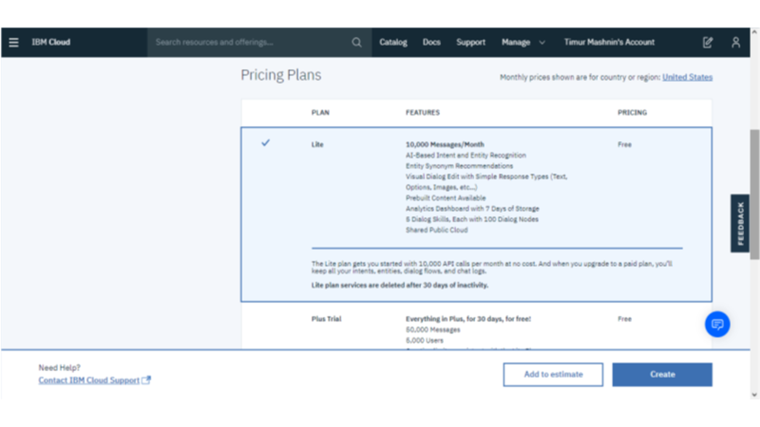Click the IBM Cloud logo
Viewport: 760px width, 427px height.
[51, 43]
